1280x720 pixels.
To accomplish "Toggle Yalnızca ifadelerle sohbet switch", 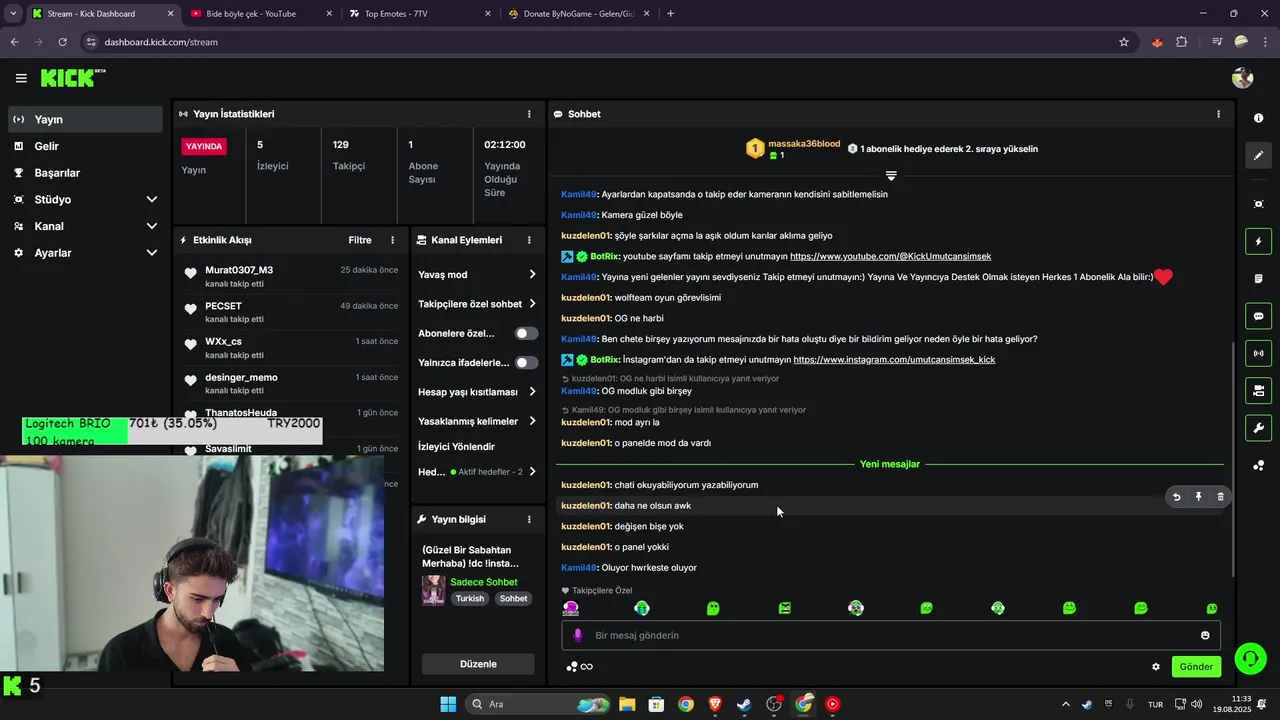I will 526,362.
